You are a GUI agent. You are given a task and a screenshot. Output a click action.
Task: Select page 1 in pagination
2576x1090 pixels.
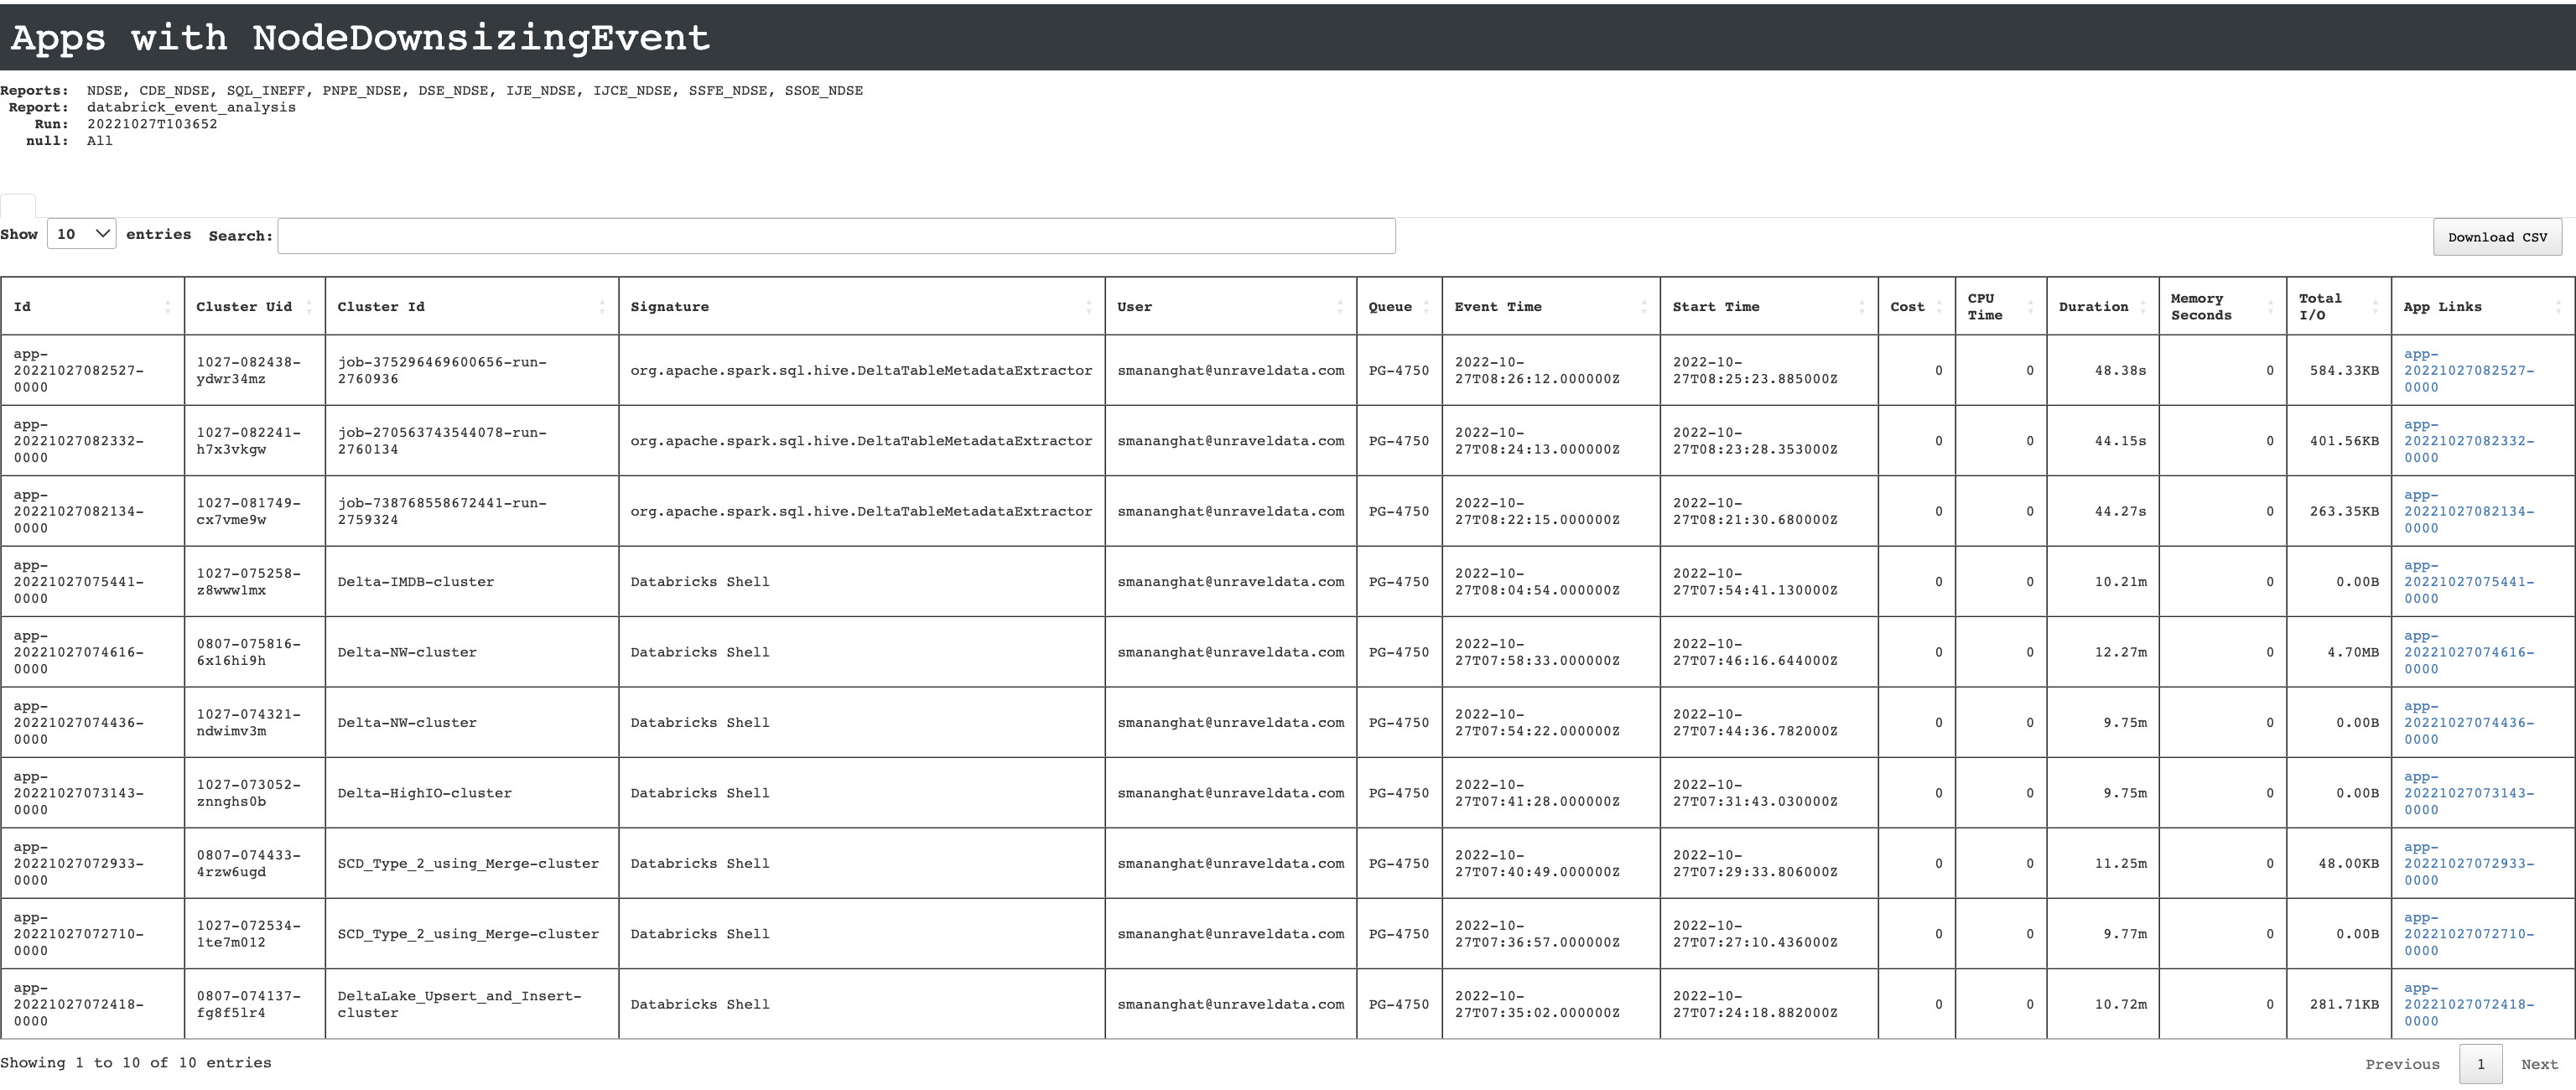coord(2480,1064)
